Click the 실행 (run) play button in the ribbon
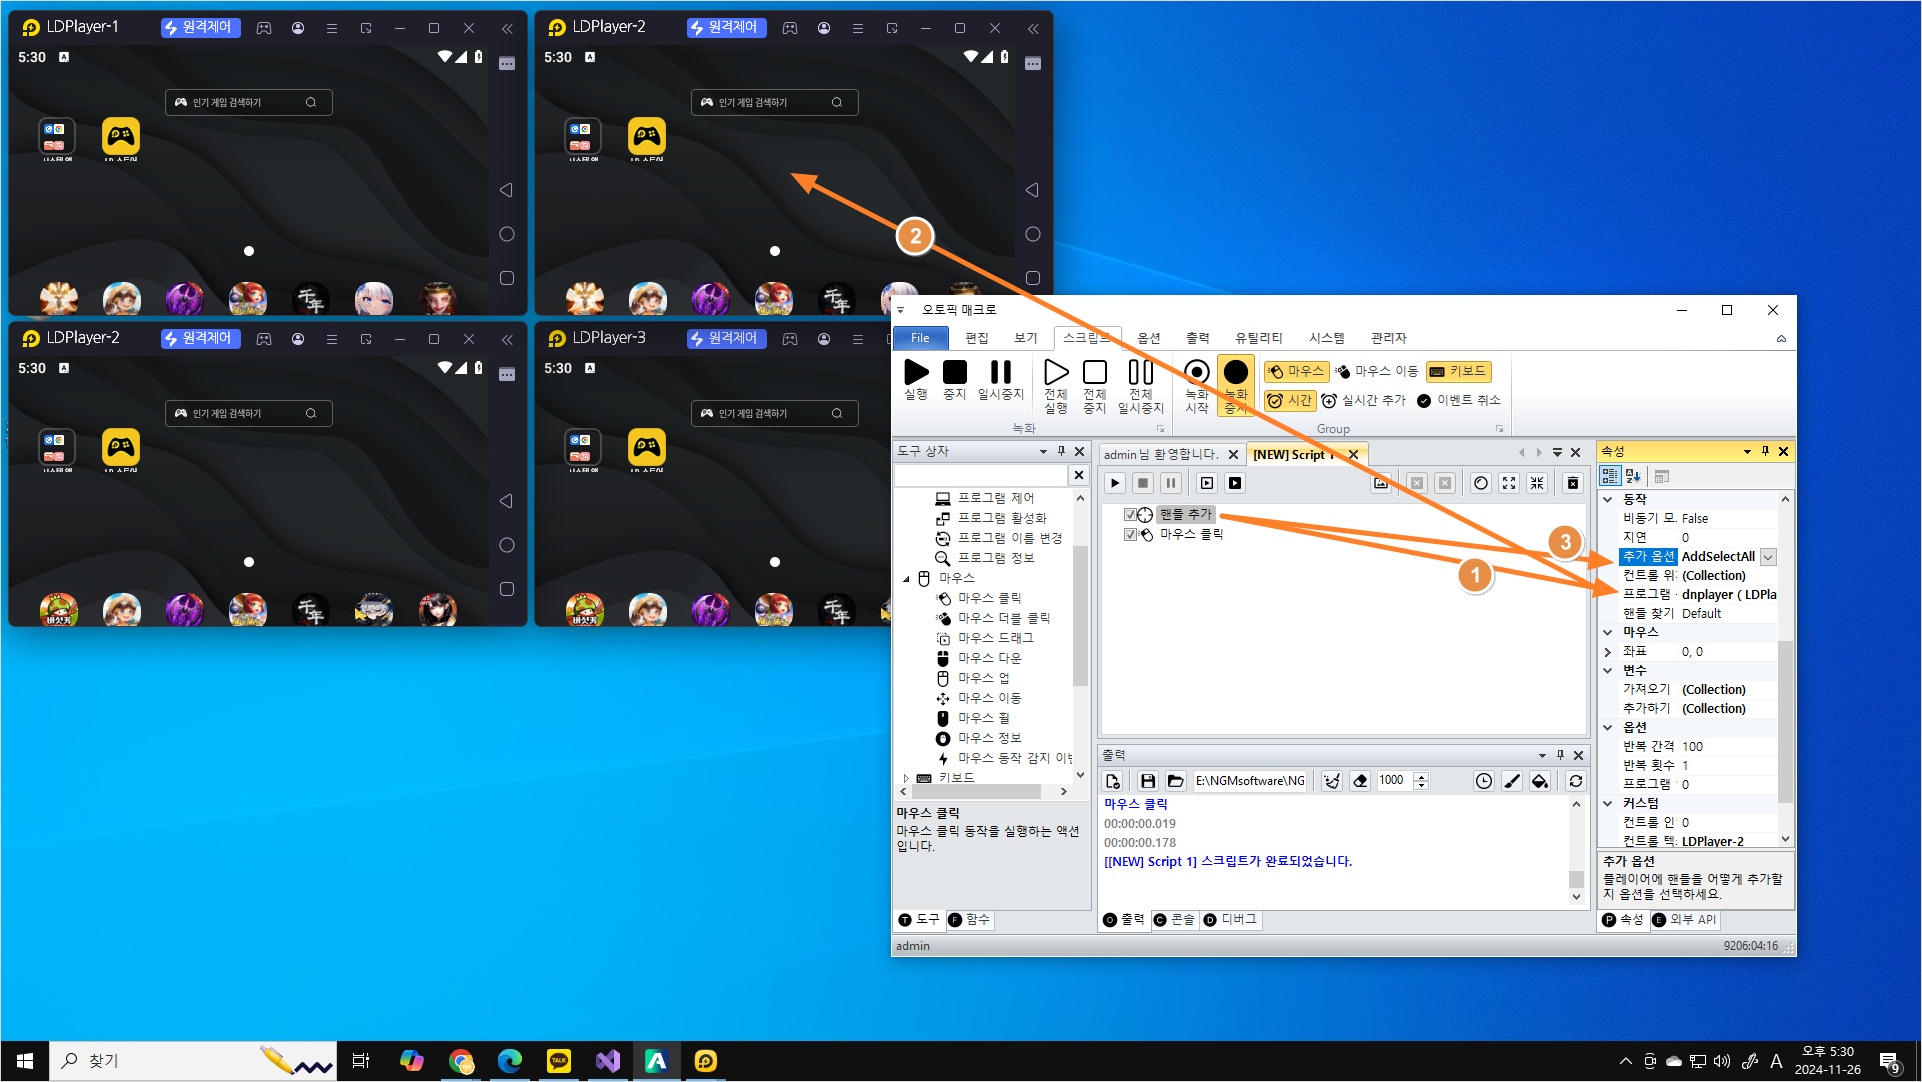This screenshot has height=1082, width=1922. [916, 373]
